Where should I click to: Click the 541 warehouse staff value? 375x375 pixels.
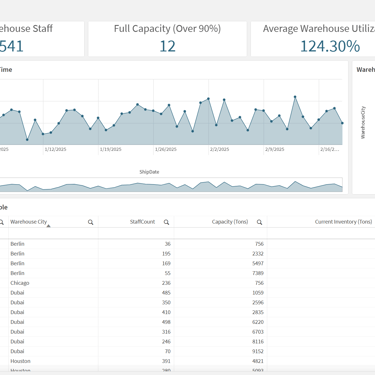point(12,46)
